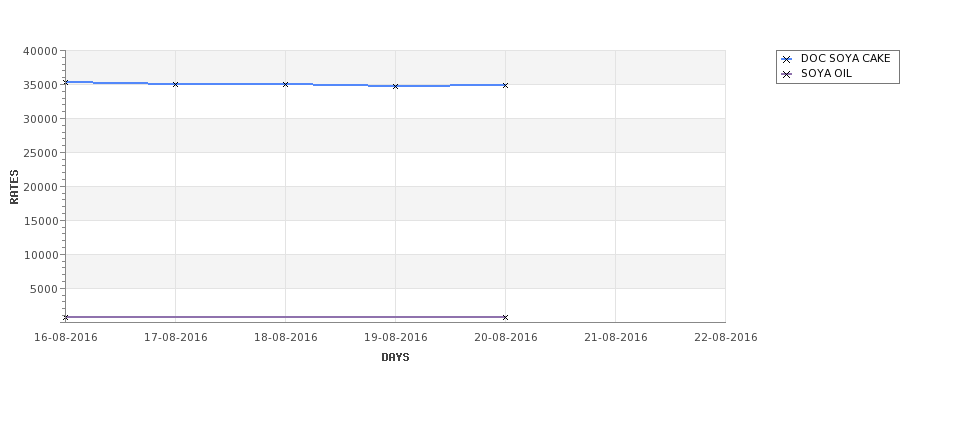Click the purple SOYA OIL line near 18-08-2016

[285, 317]
